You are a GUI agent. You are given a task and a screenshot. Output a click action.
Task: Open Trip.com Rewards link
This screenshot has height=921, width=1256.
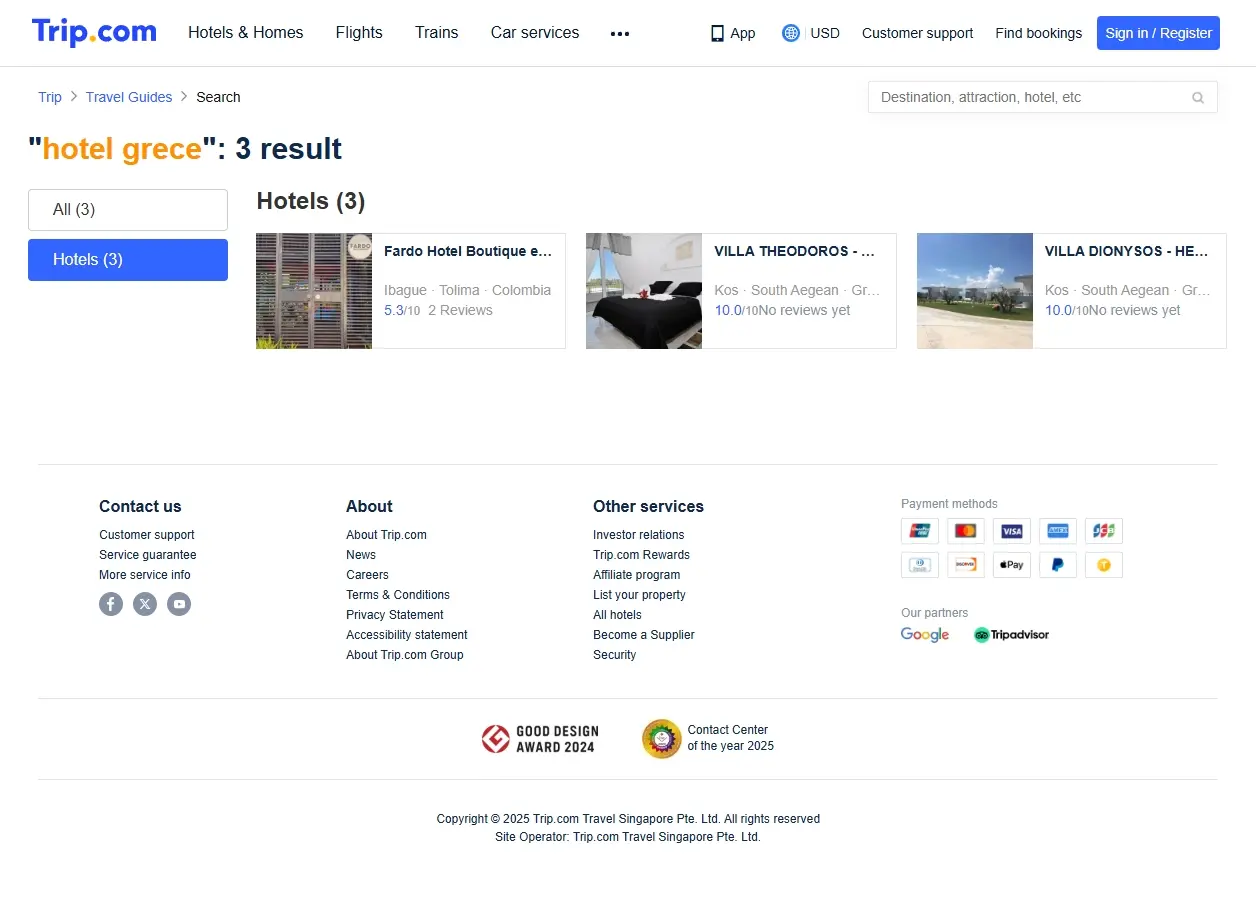[641, 555]
